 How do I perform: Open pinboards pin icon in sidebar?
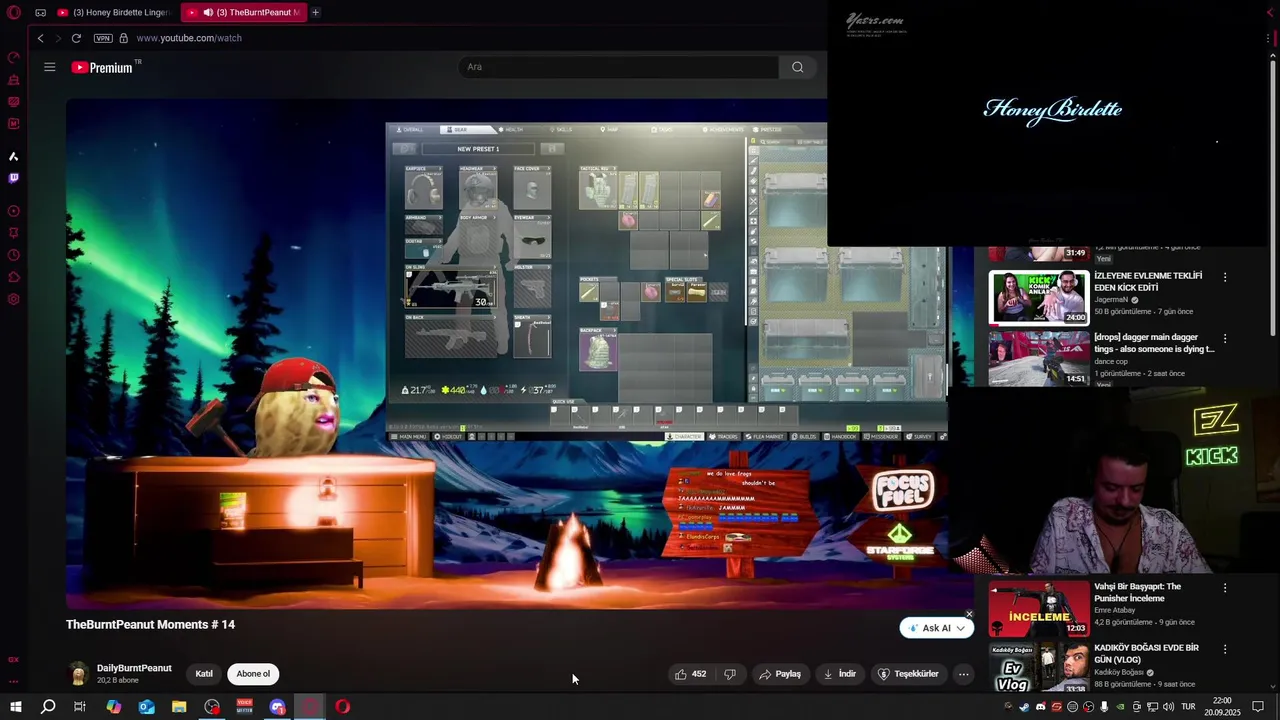13,233
